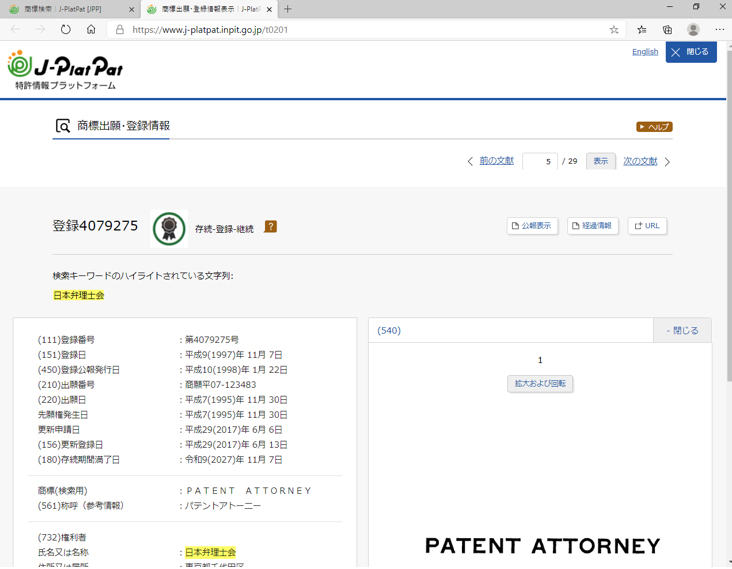Go to 次の文献 link
The width and height of the screenshot is (732, 569).
click(640, 161)
